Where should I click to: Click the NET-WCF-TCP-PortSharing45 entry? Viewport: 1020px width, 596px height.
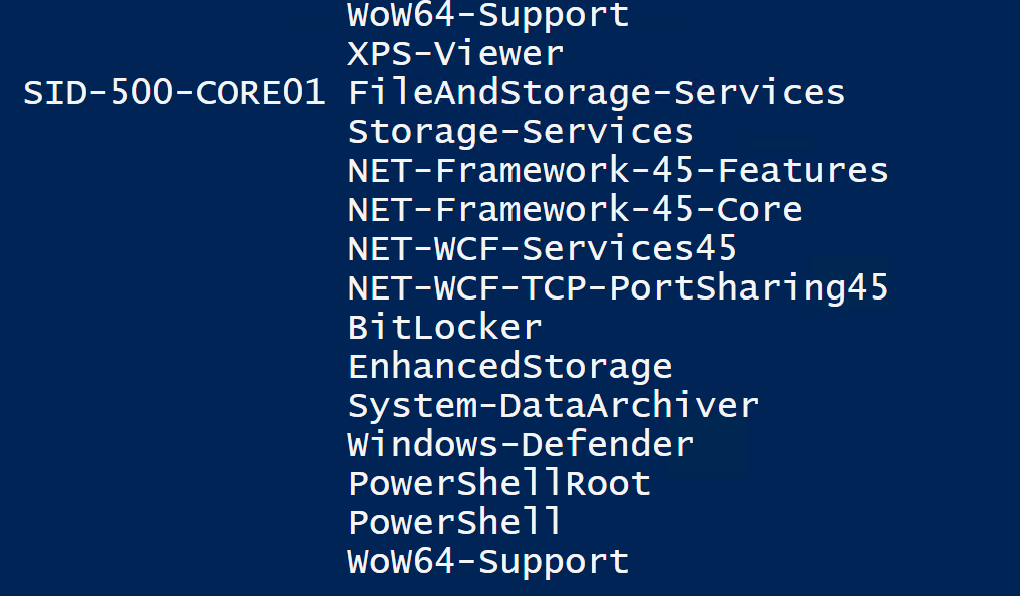click(x=618, y=288)
